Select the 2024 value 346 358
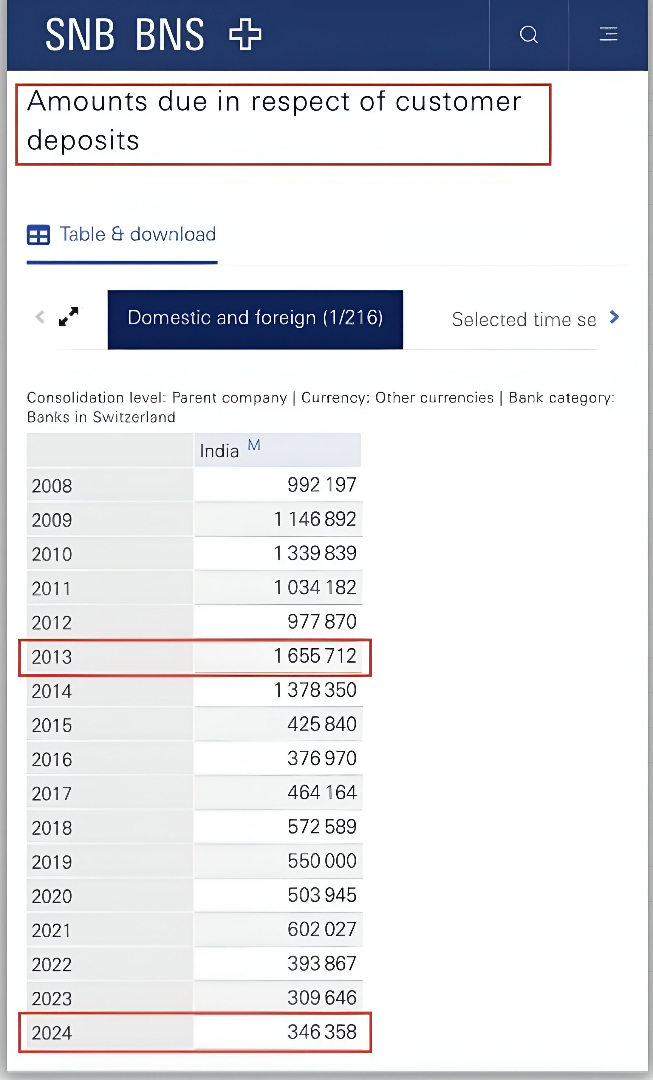653x1080 pixels. pyautogui.click(x=314, y=1031)
